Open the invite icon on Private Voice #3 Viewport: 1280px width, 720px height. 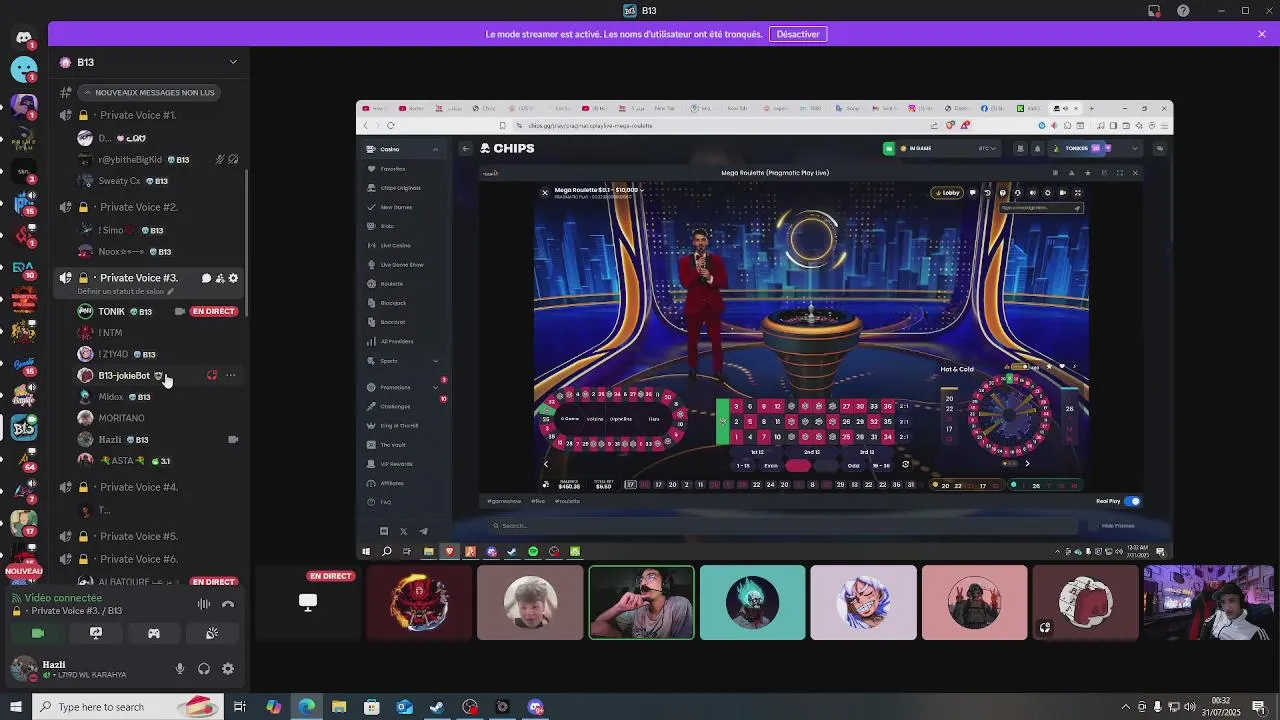(x=220, y=278)
